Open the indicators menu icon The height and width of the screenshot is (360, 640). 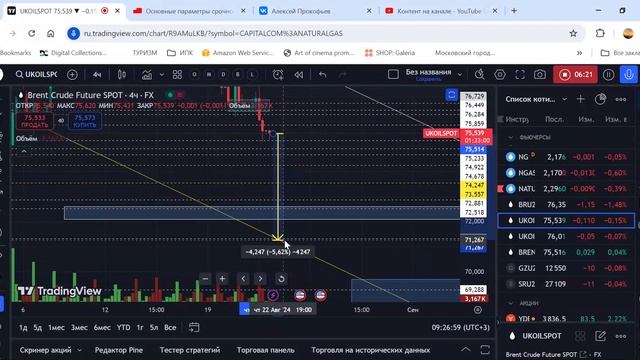point(147,75)
